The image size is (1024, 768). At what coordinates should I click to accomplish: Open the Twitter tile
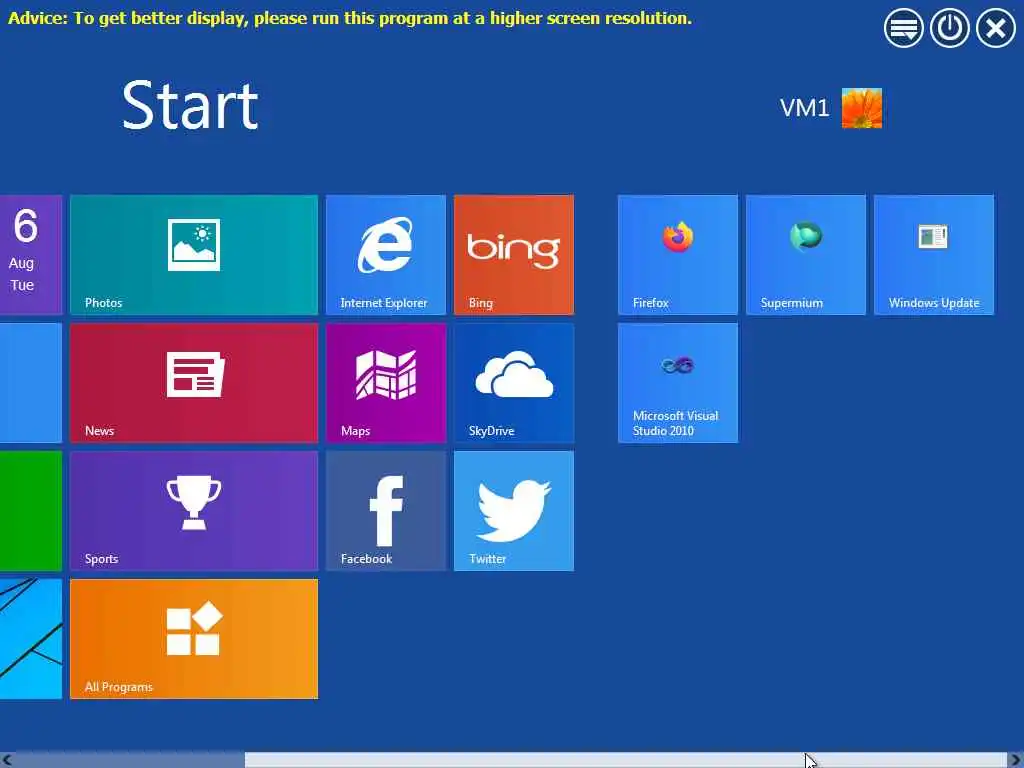(514, 511)
